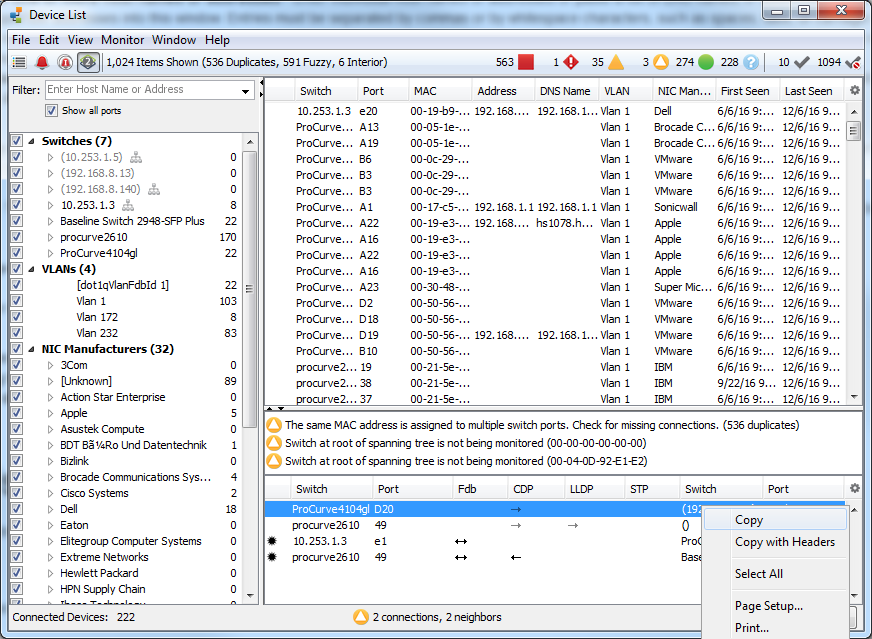Image resolution: width=872 pixels, height=639 pixels.
Task: Click the green circle status icon
Action: tap(706, 62)
